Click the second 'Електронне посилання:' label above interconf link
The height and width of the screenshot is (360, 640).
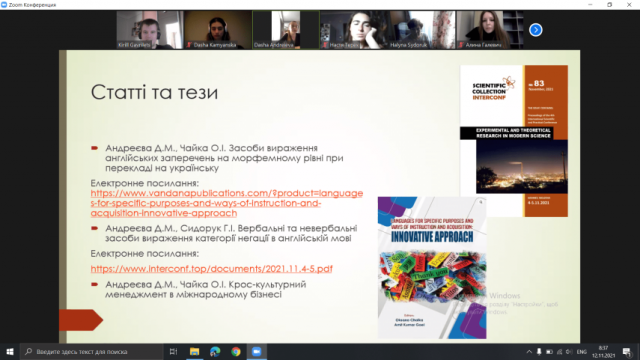(x=144, y=253)
